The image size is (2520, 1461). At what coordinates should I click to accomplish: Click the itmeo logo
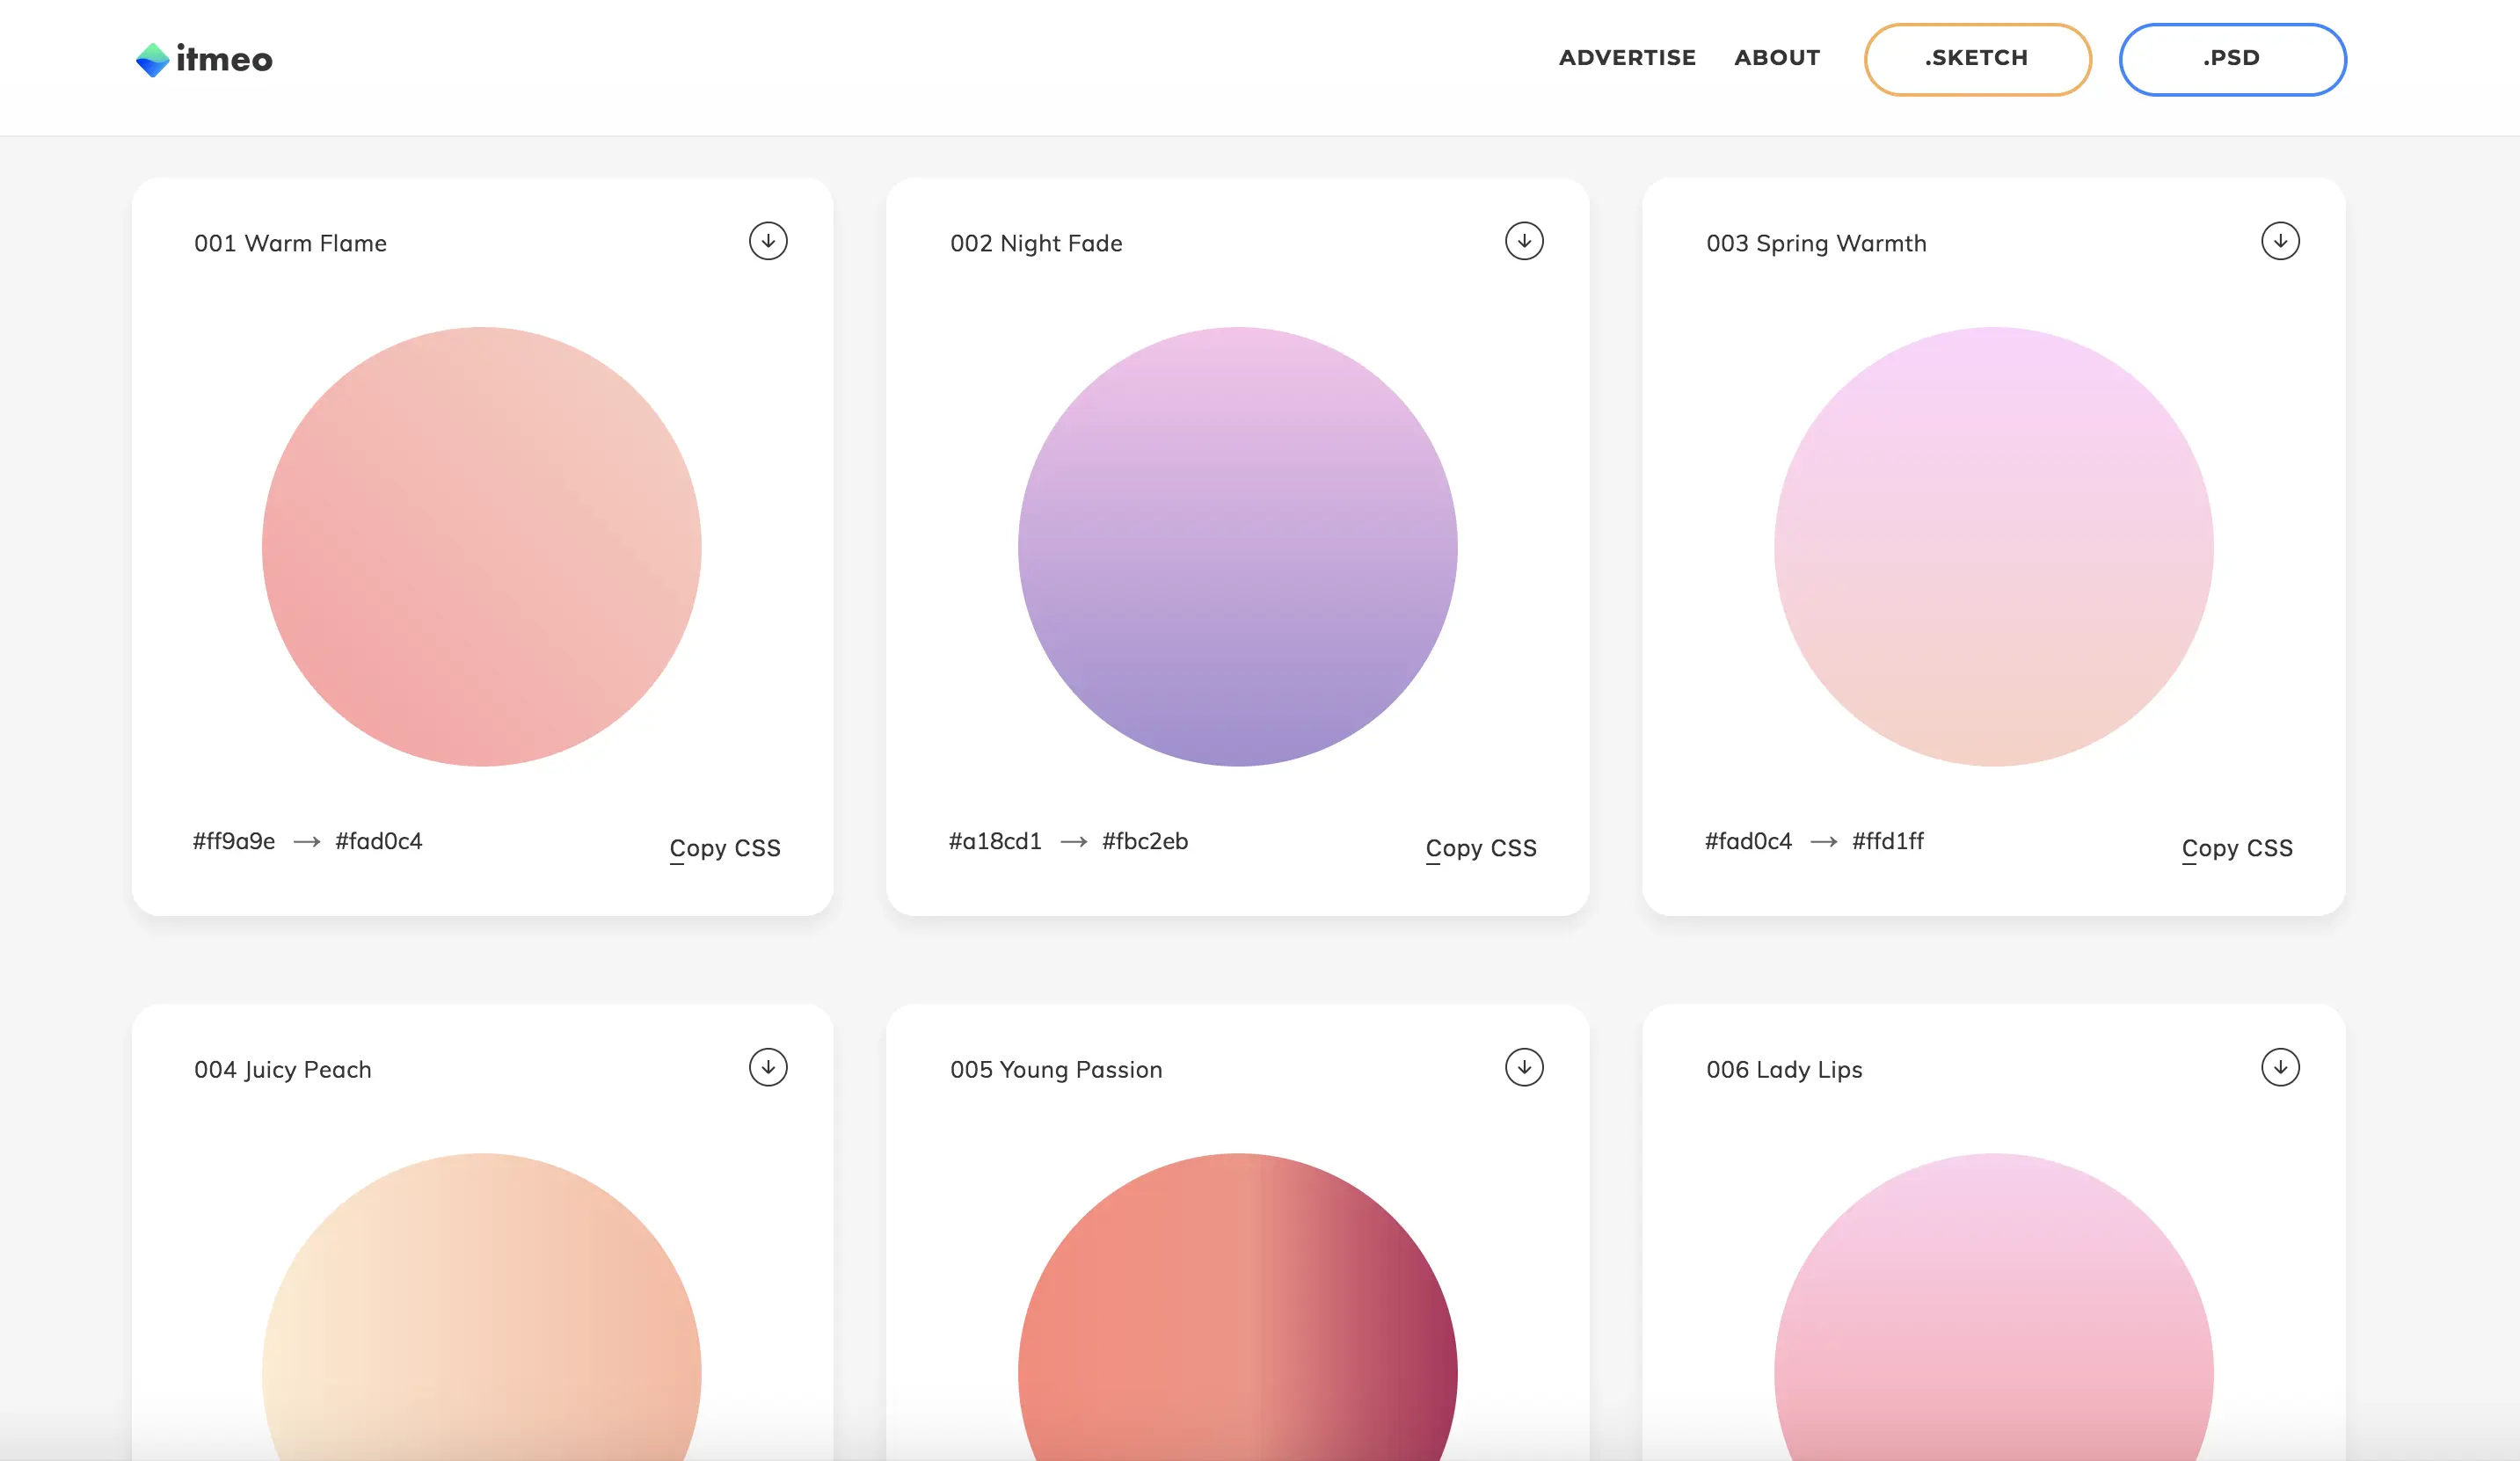click(204, 59)
